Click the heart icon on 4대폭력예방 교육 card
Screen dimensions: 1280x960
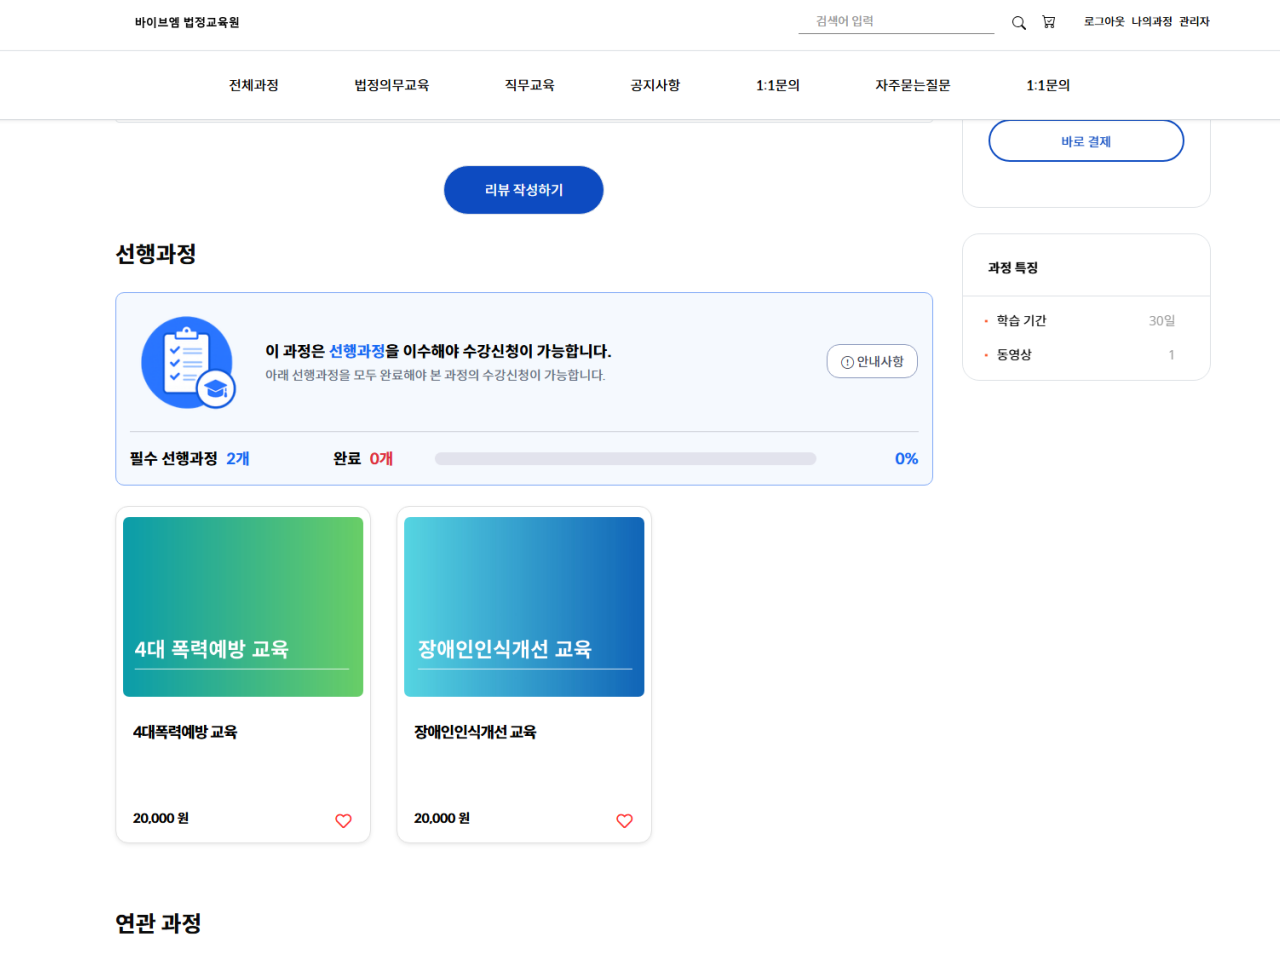[x=343, y=820]
